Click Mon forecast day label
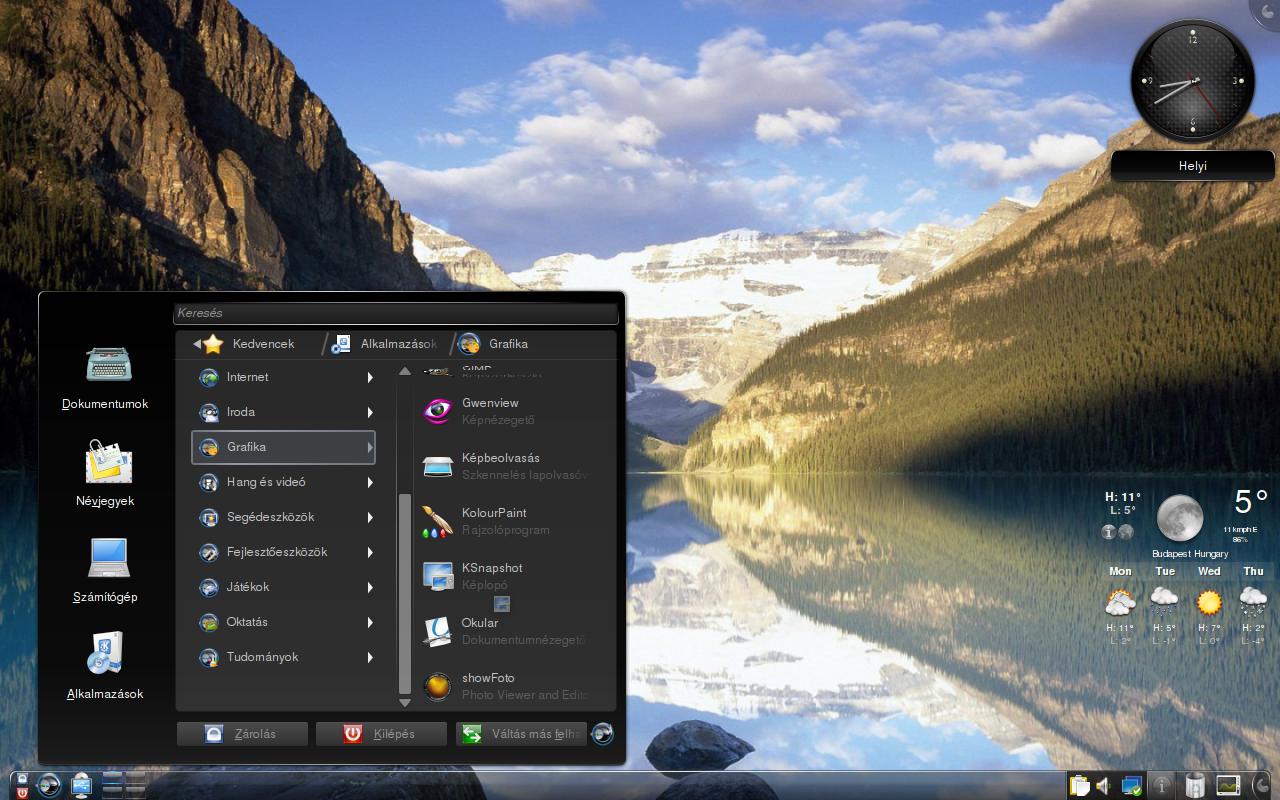 coord(1120,571)
